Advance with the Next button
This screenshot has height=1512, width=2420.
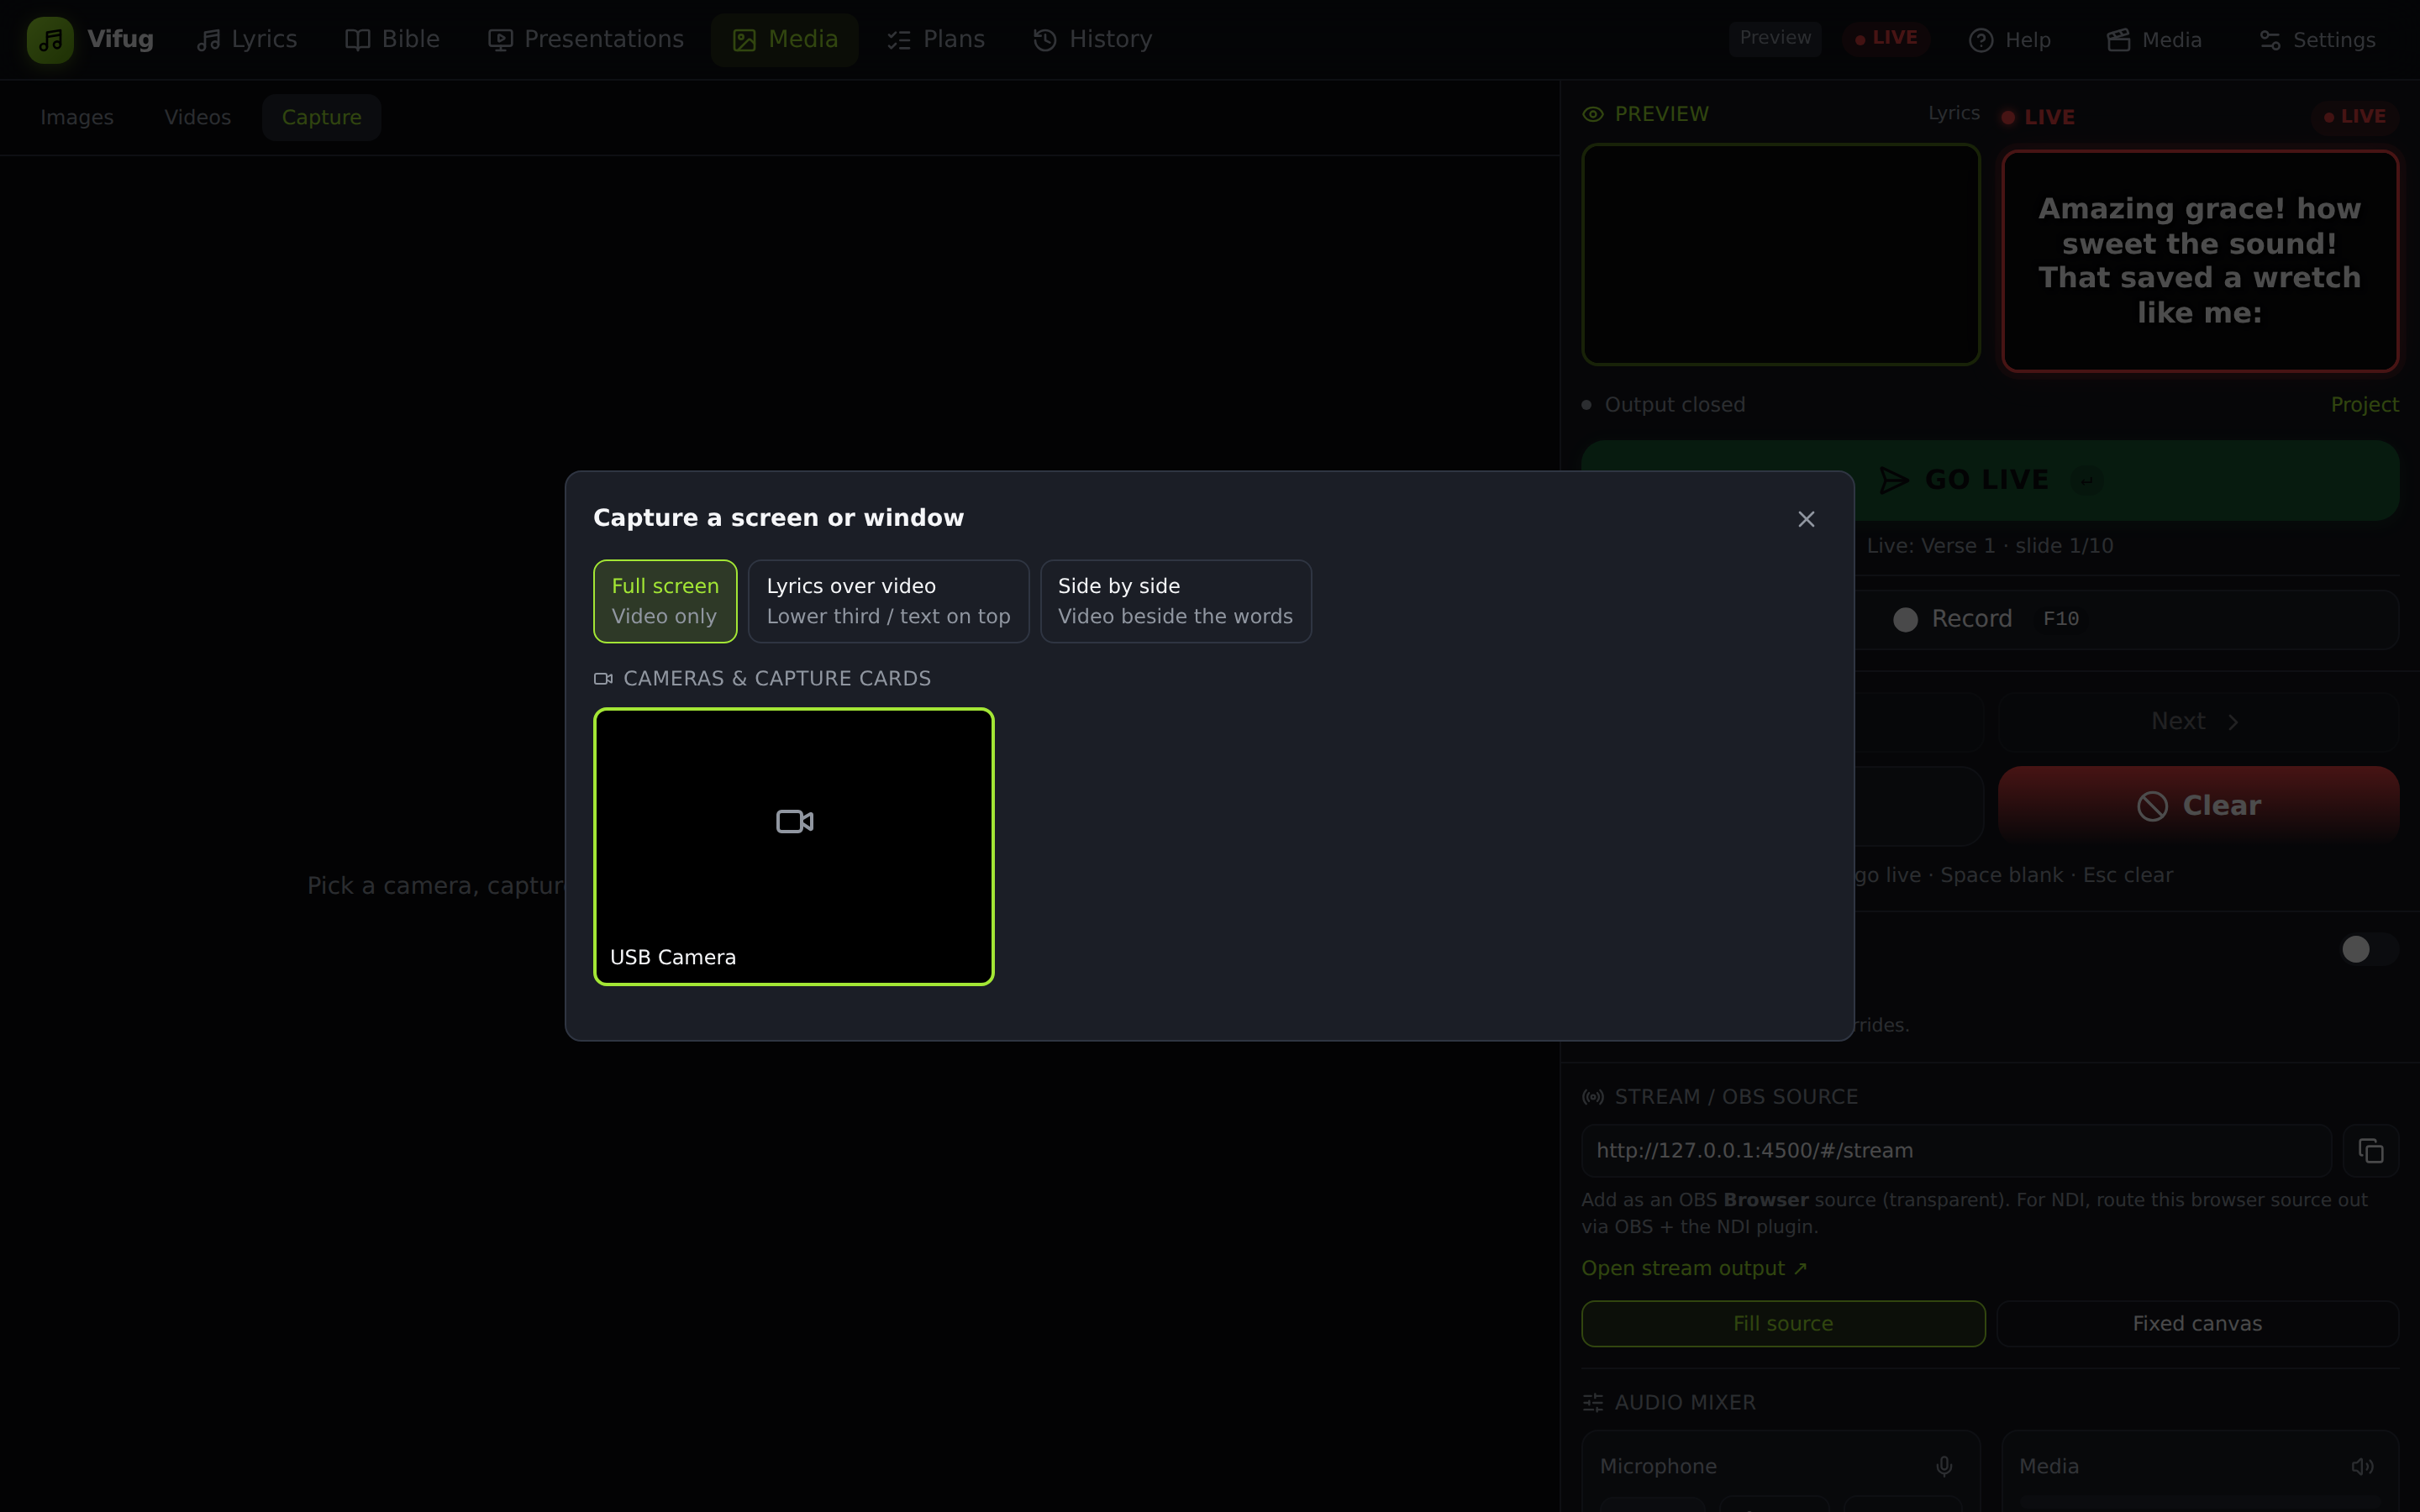2198,721
